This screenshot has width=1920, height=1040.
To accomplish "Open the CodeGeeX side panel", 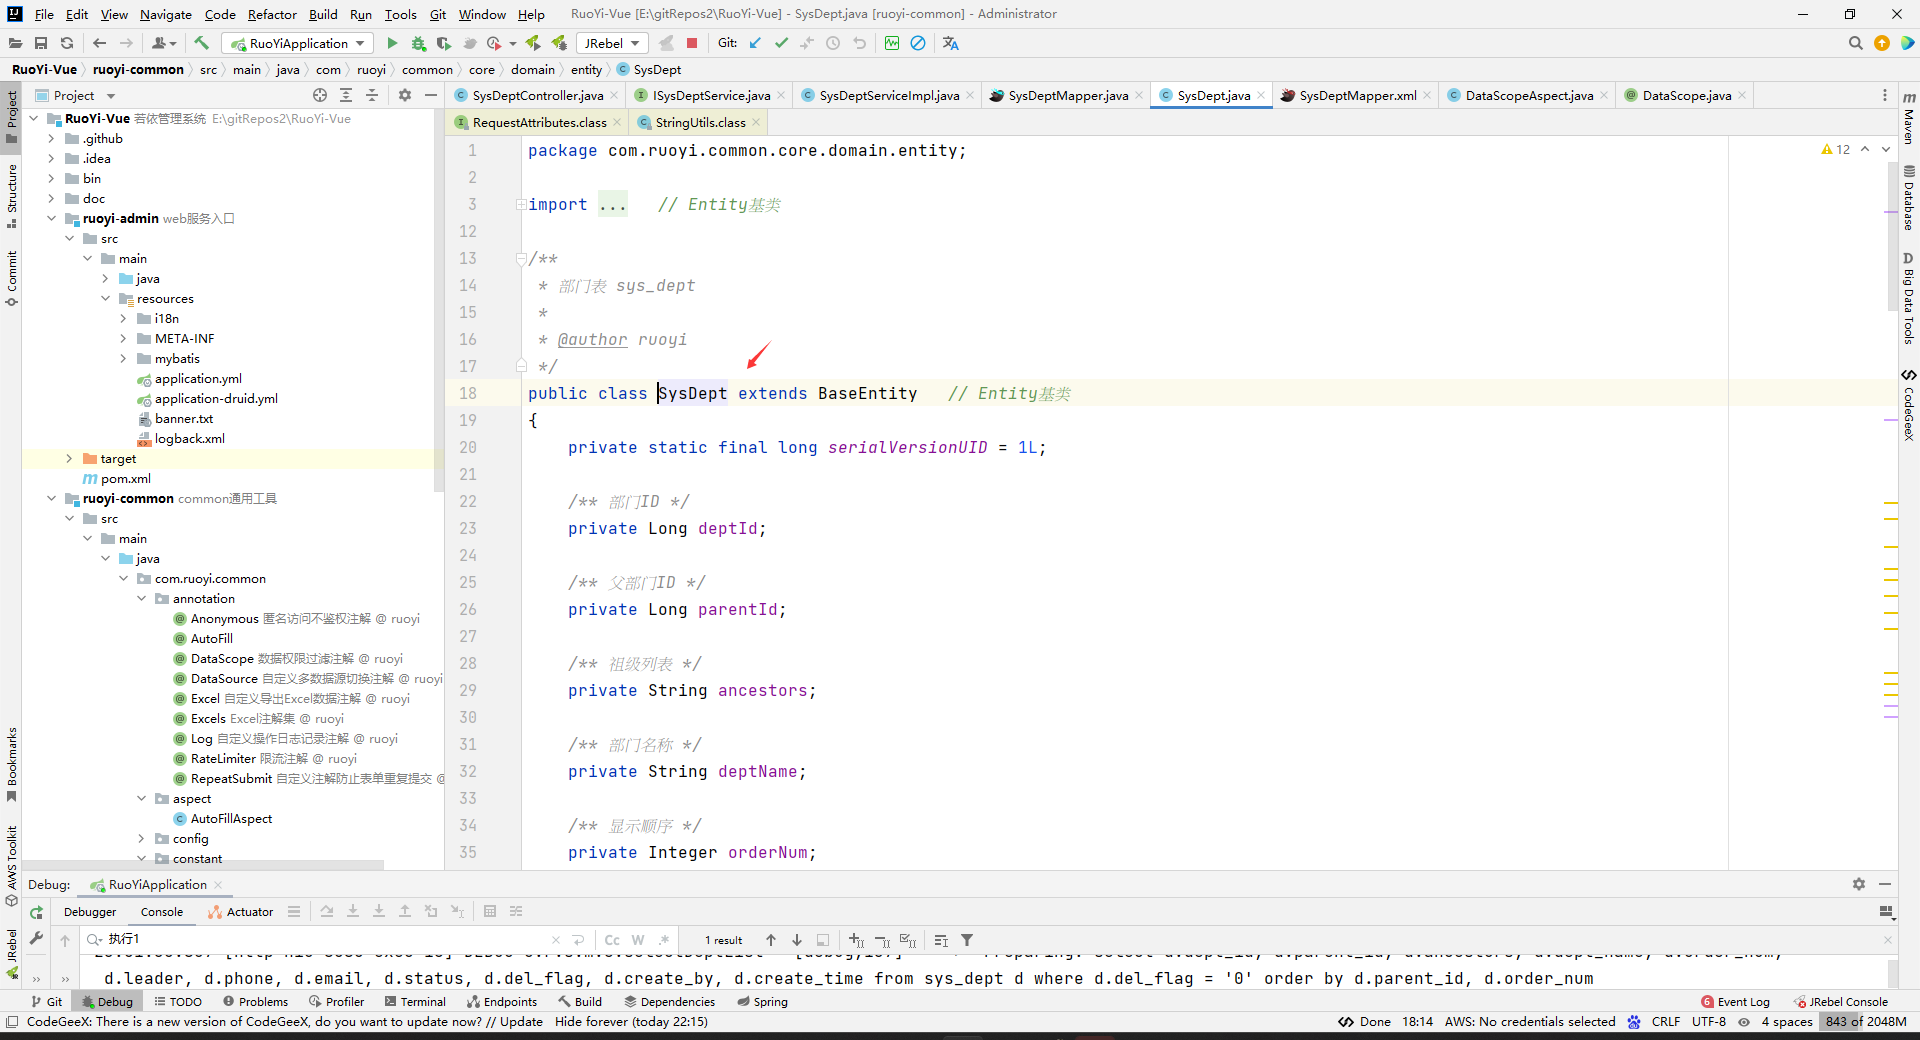I will pyautogui.click(x=1909, y=405).
